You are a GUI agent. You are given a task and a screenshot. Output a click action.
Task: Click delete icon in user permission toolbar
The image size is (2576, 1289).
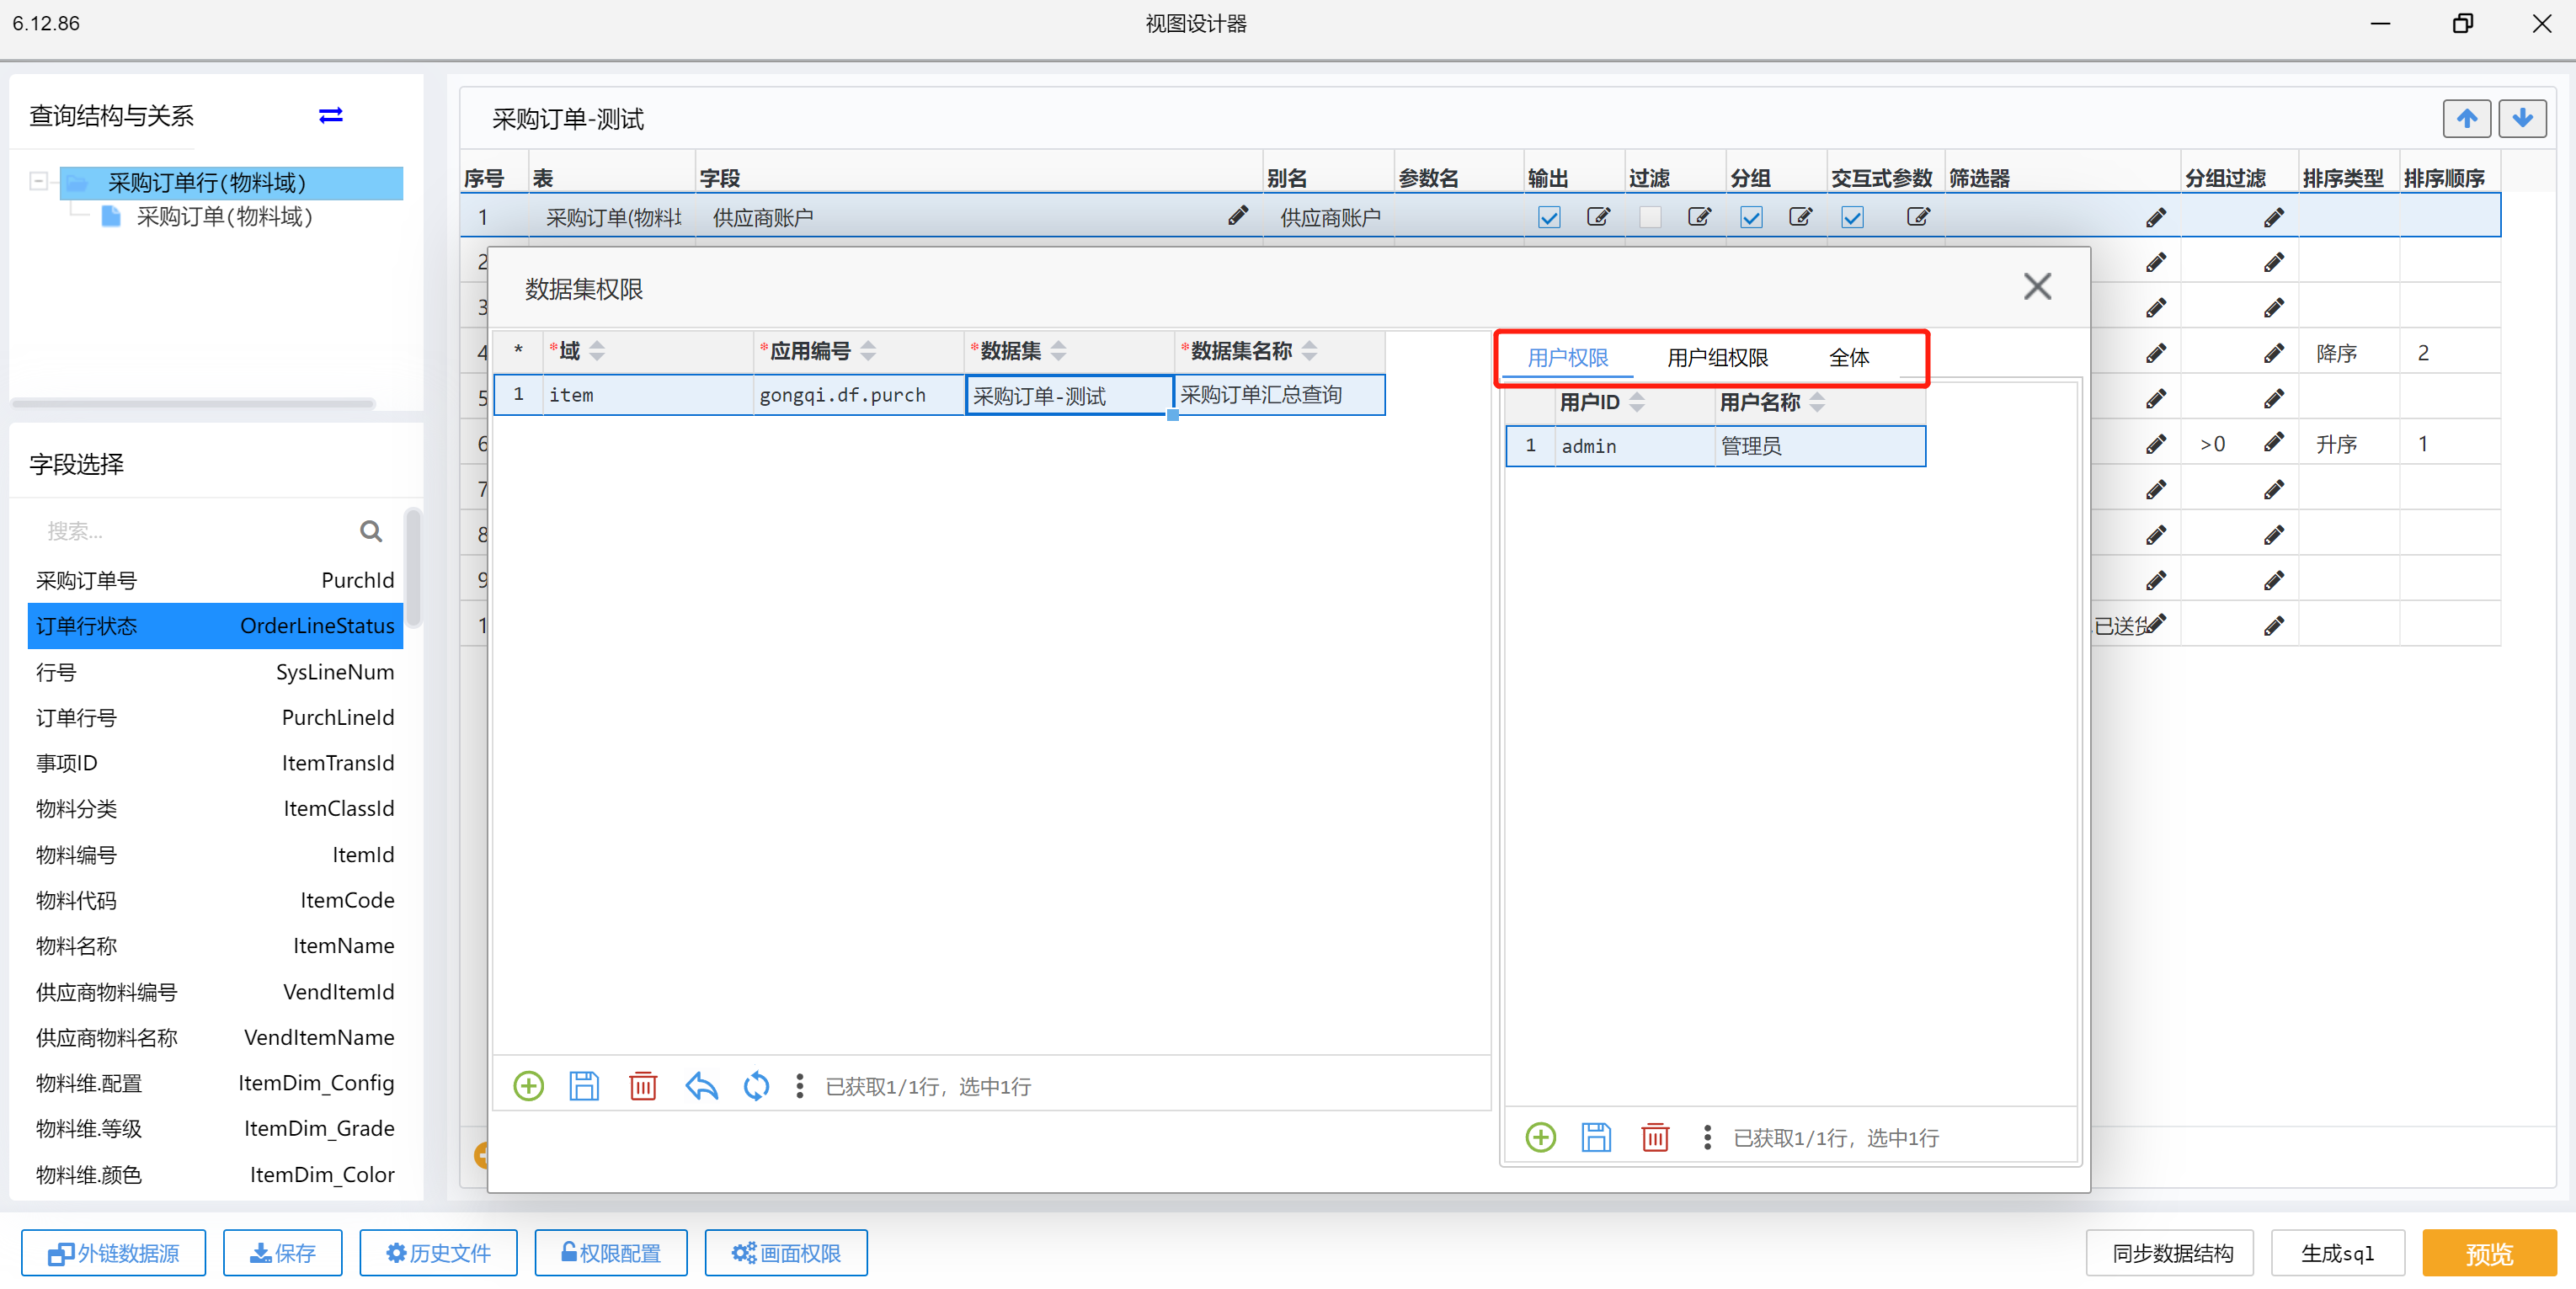click(x=1655, y=1137)
